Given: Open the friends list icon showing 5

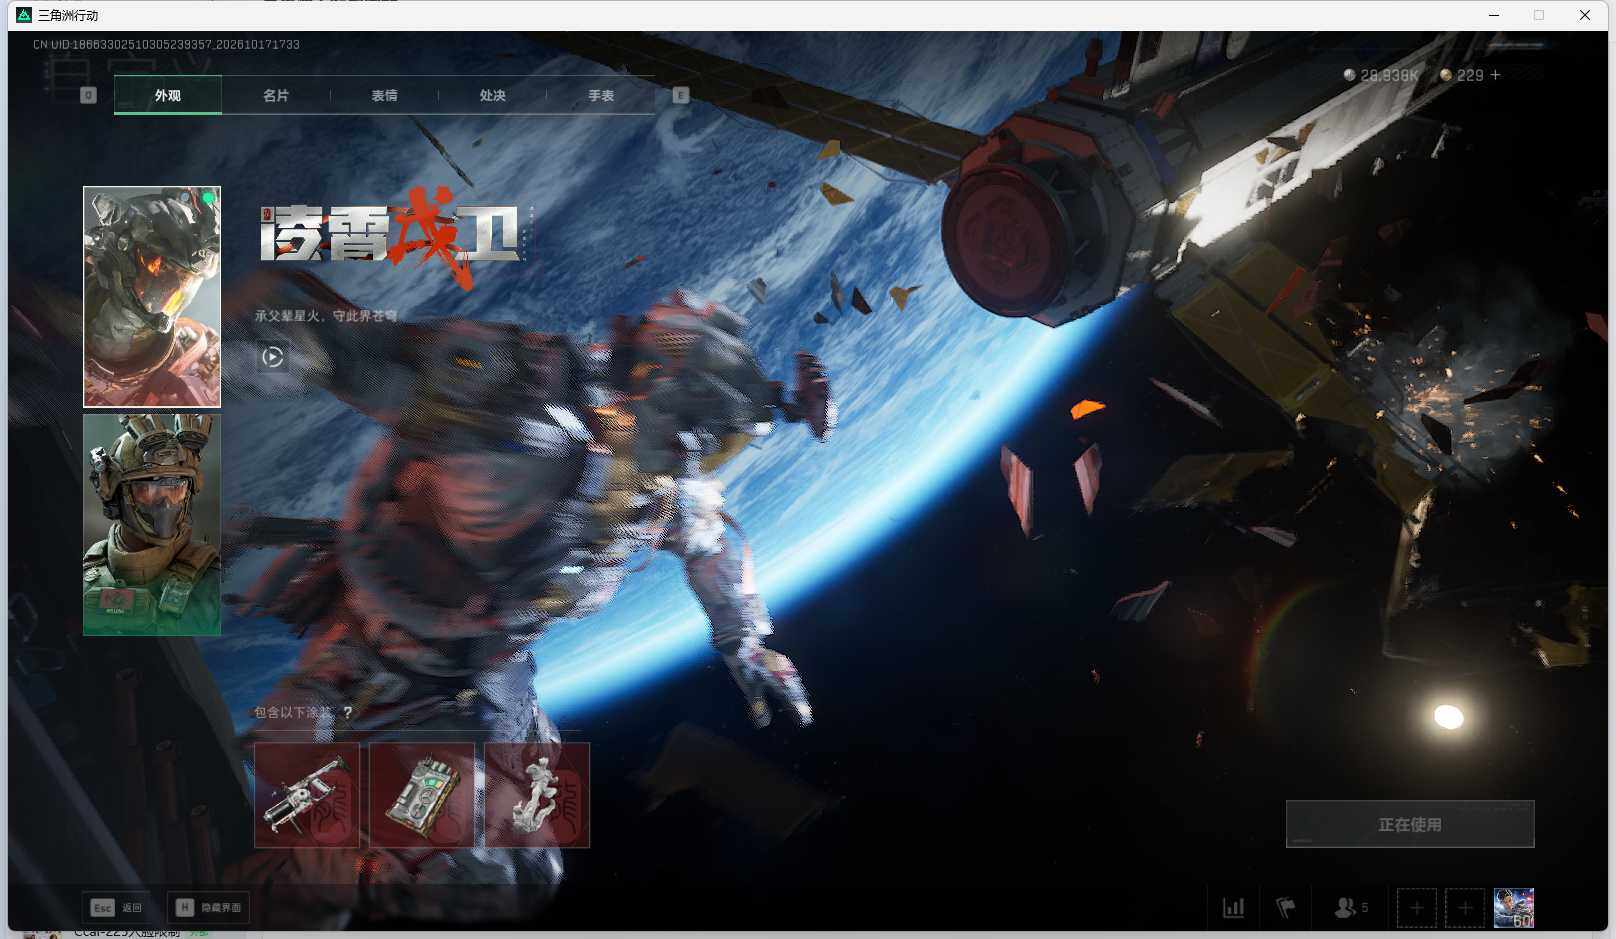Looking at the screenshot, I should pos(1351,908).
